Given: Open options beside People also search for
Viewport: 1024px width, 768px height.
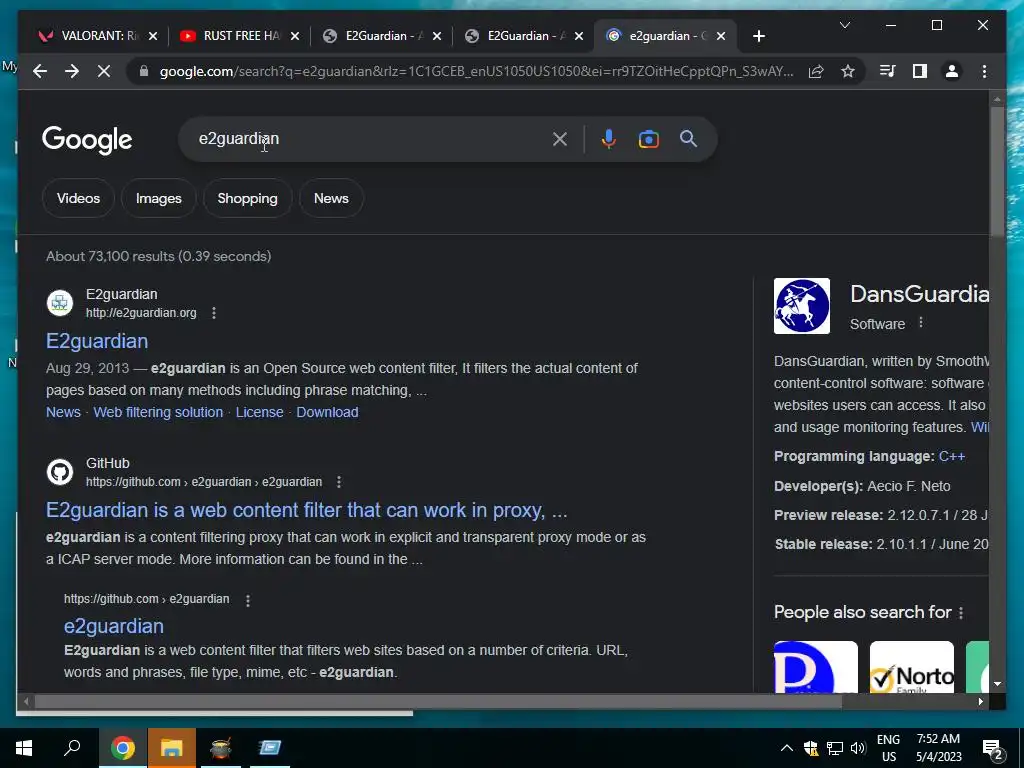Looking at the screenshot, I should pos(961,613).
